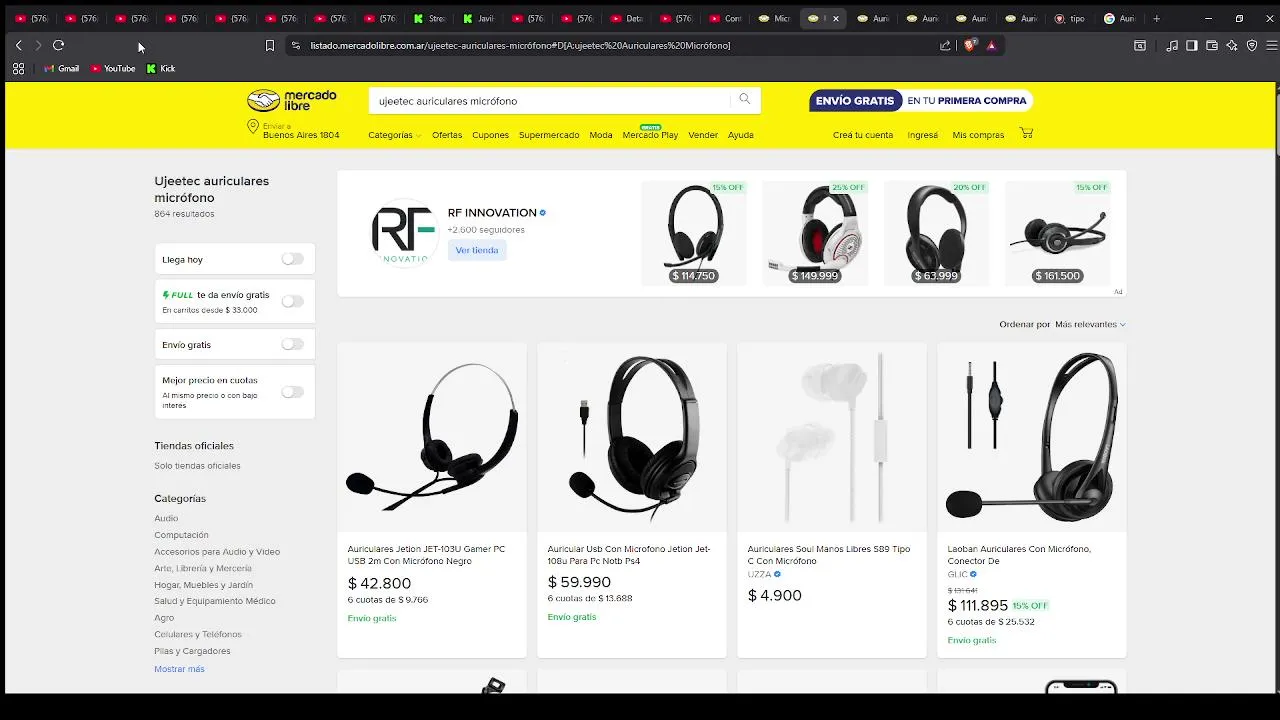Bookmark this page using the bookmark icon
The height and width of the screenshot is (720, 1280).
pos(269,45)
